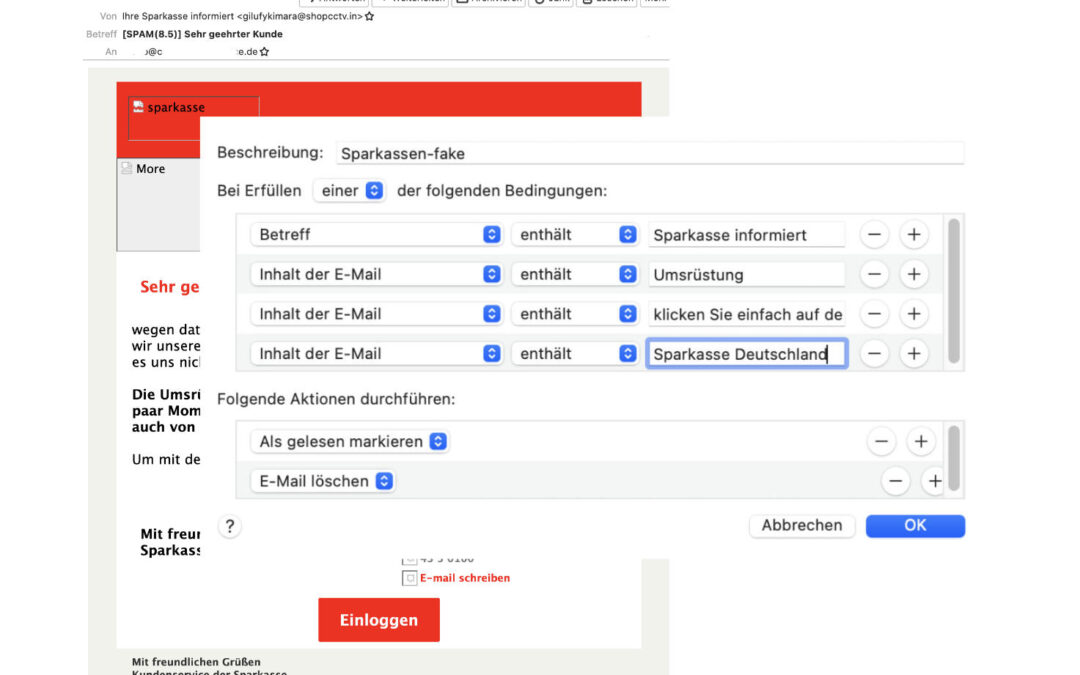Click the 'Sparkasse informiert' value field
1080x675 pixels.
[x=747, y=235]
